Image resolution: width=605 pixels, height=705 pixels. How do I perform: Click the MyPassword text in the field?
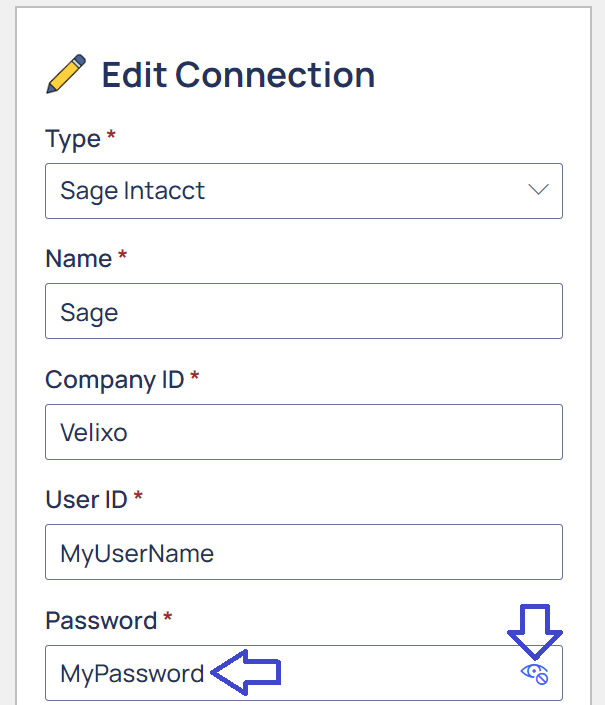pyautogui.click(x=132, y=674)
